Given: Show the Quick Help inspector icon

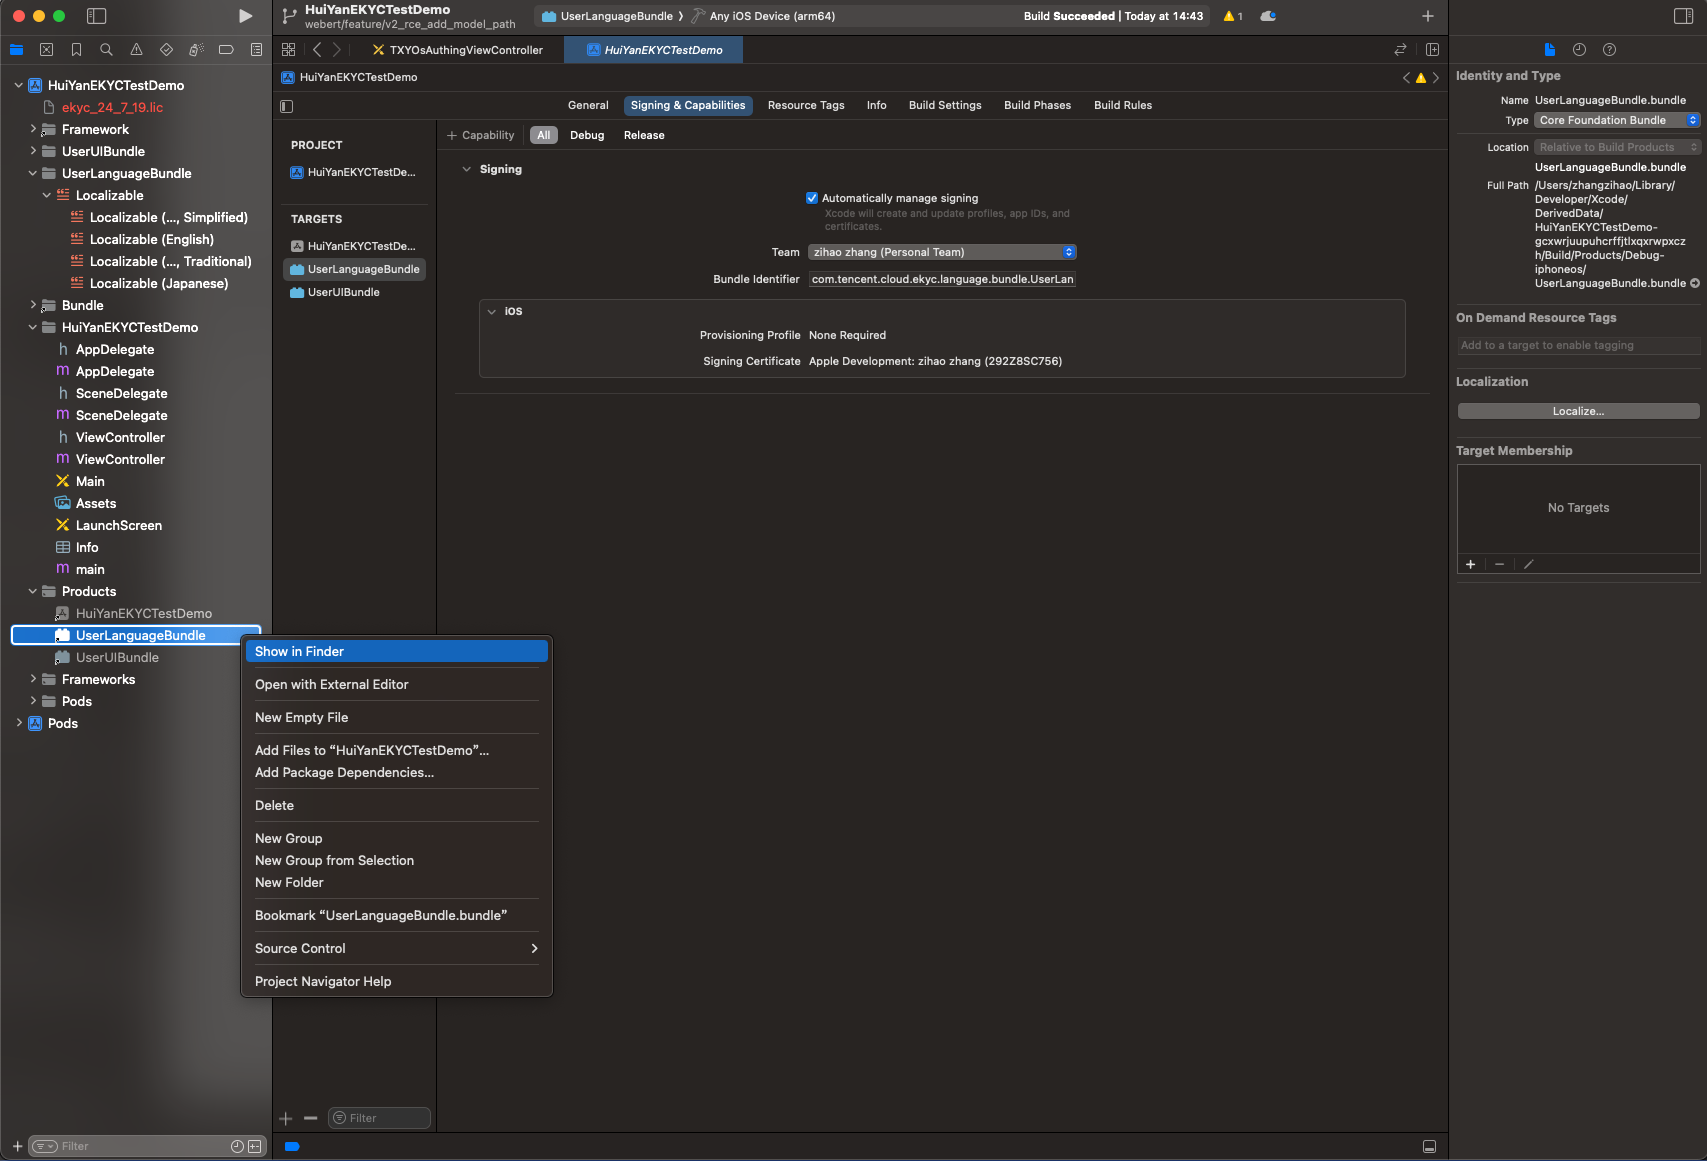Looking at the screenshot, I should click(x=1609, y=50).
